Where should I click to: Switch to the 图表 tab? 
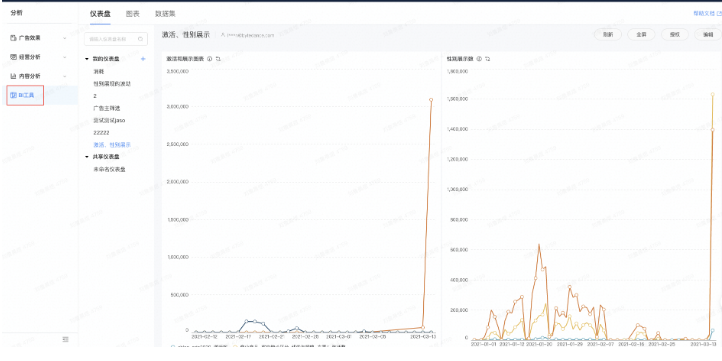click(133, 14)
